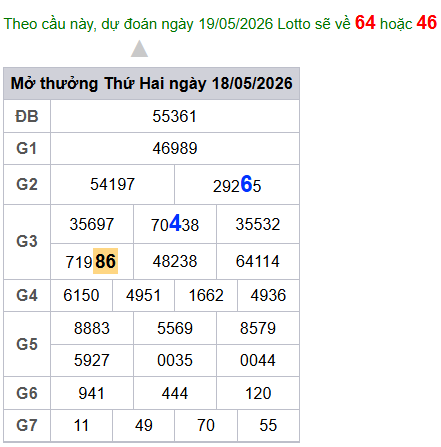Select the G5 row label
The image size is (441, 447).
(27, 344)
